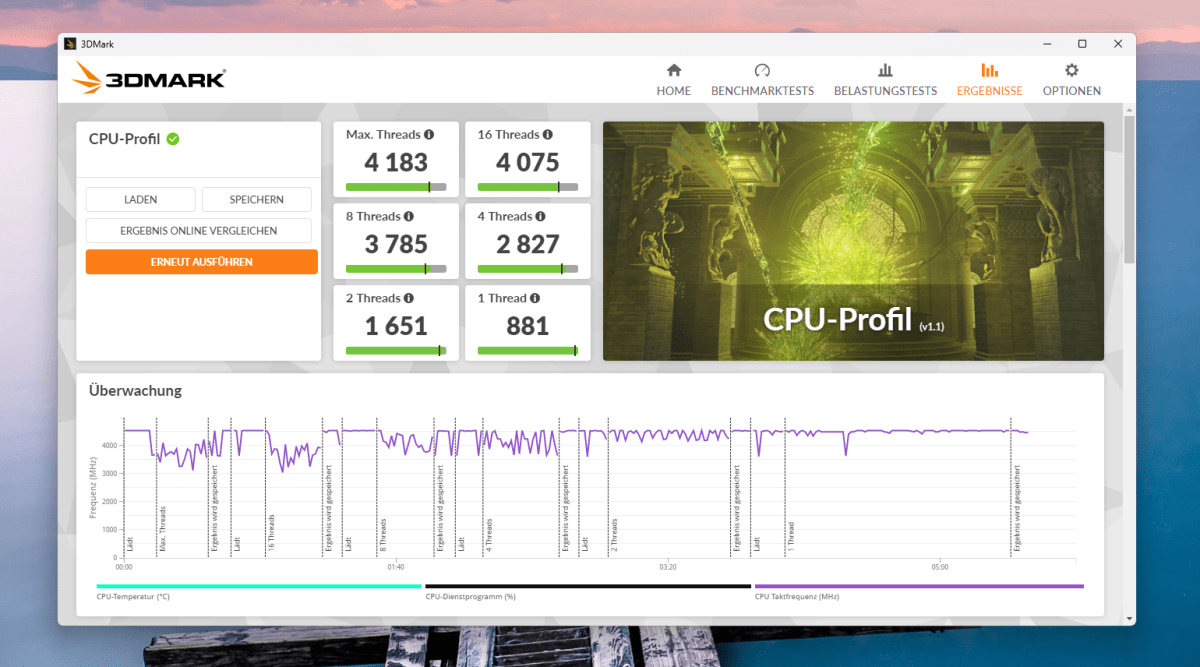Screen dimensions: 1200x667
Task: Click the score value 881
Action: coord(528,326)
